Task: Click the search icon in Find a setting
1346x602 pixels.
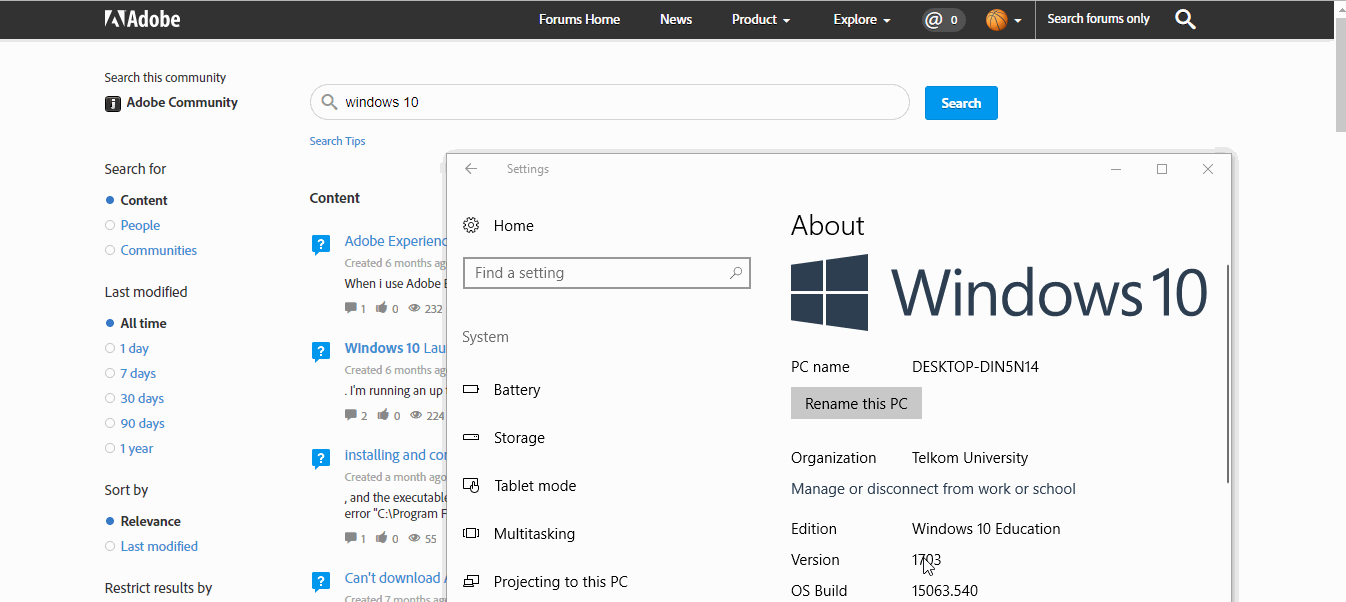Action: 736,273
